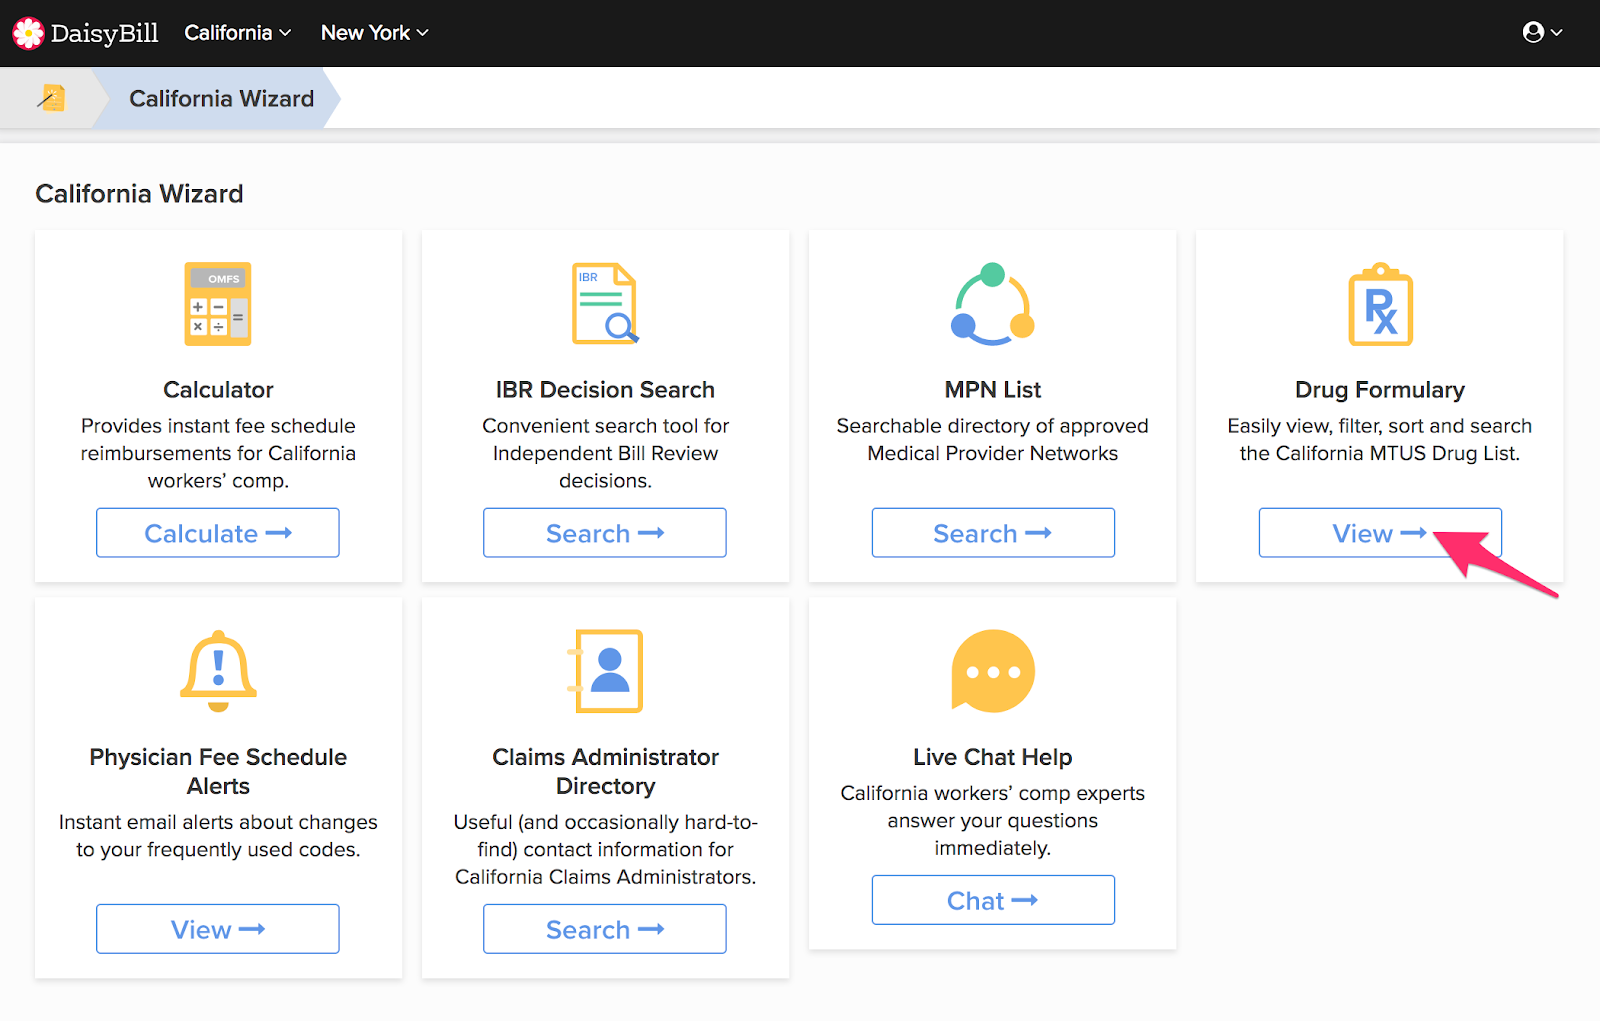The height and width of the screenshot is (1021, 1600).
Task: Click the DaisyBill flower logo icon
Action: coord(28,33)
